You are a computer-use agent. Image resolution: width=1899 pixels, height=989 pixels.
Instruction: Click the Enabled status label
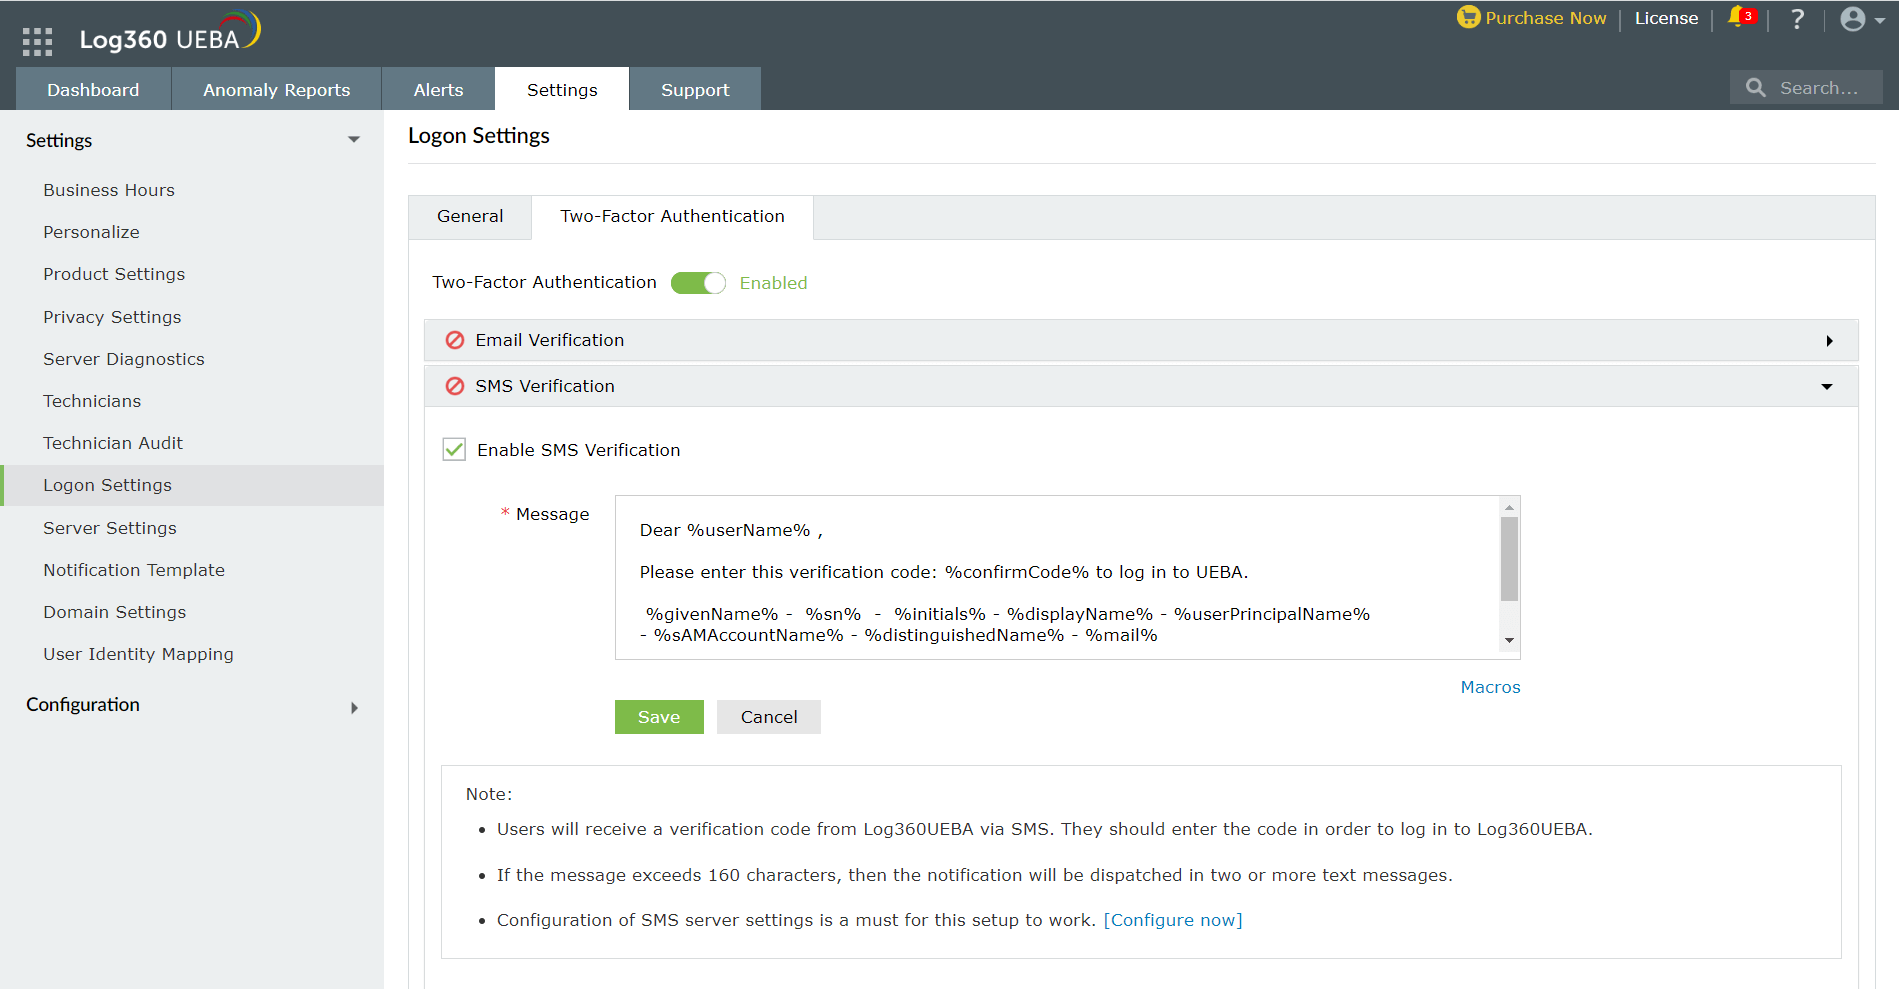(x=773, y=283)
